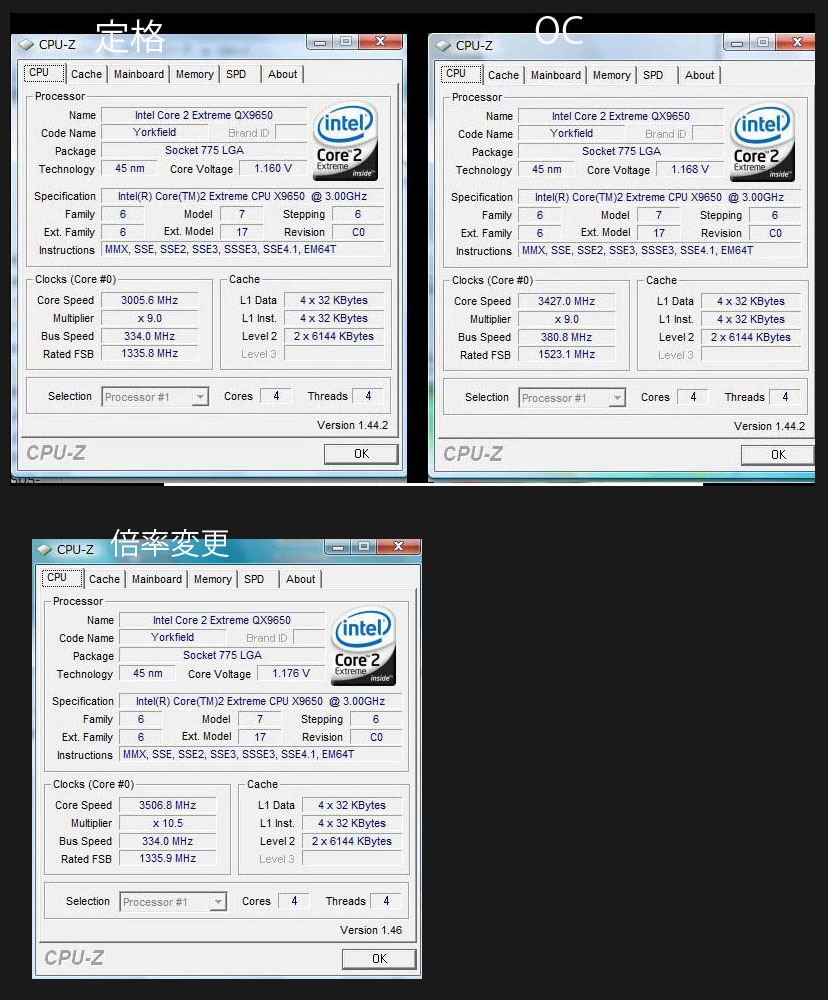Switch to the Cache tab in the 3005.6 MHz window

click(86, 74)
